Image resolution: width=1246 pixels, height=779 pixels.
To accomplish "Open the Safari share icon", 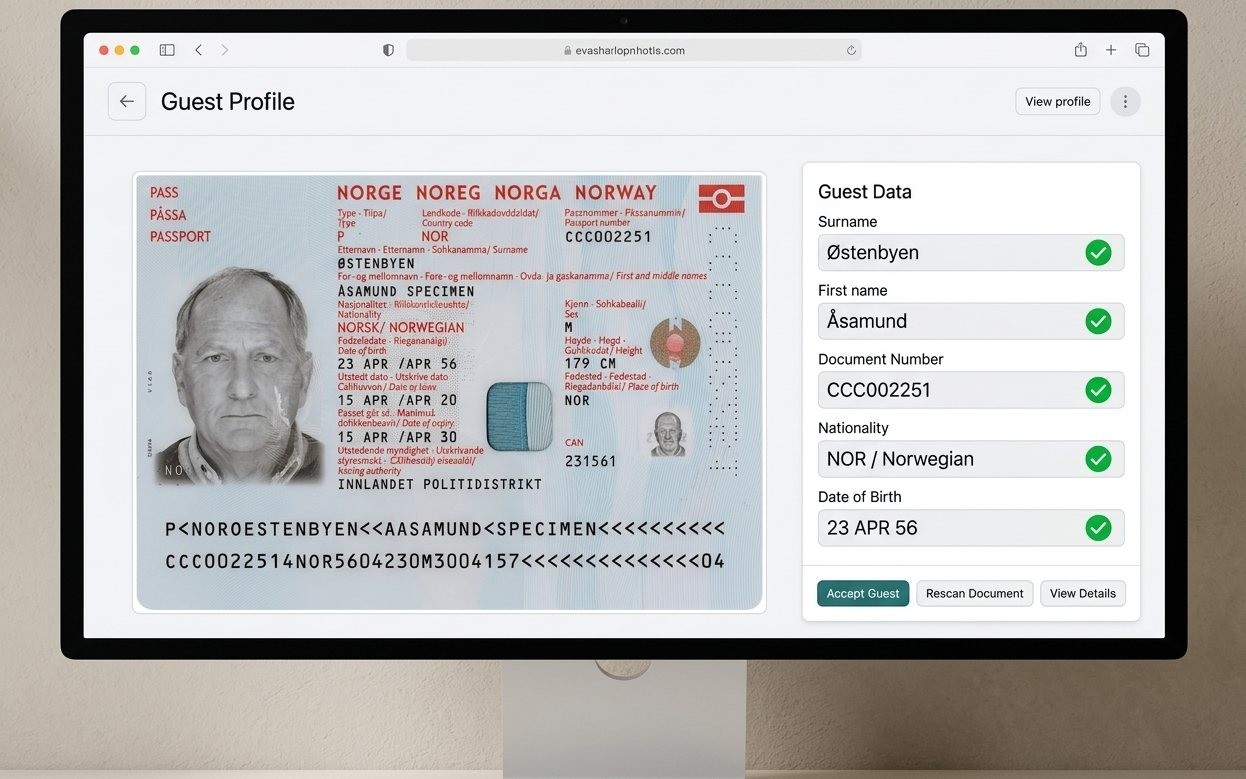I will 1080,50.
